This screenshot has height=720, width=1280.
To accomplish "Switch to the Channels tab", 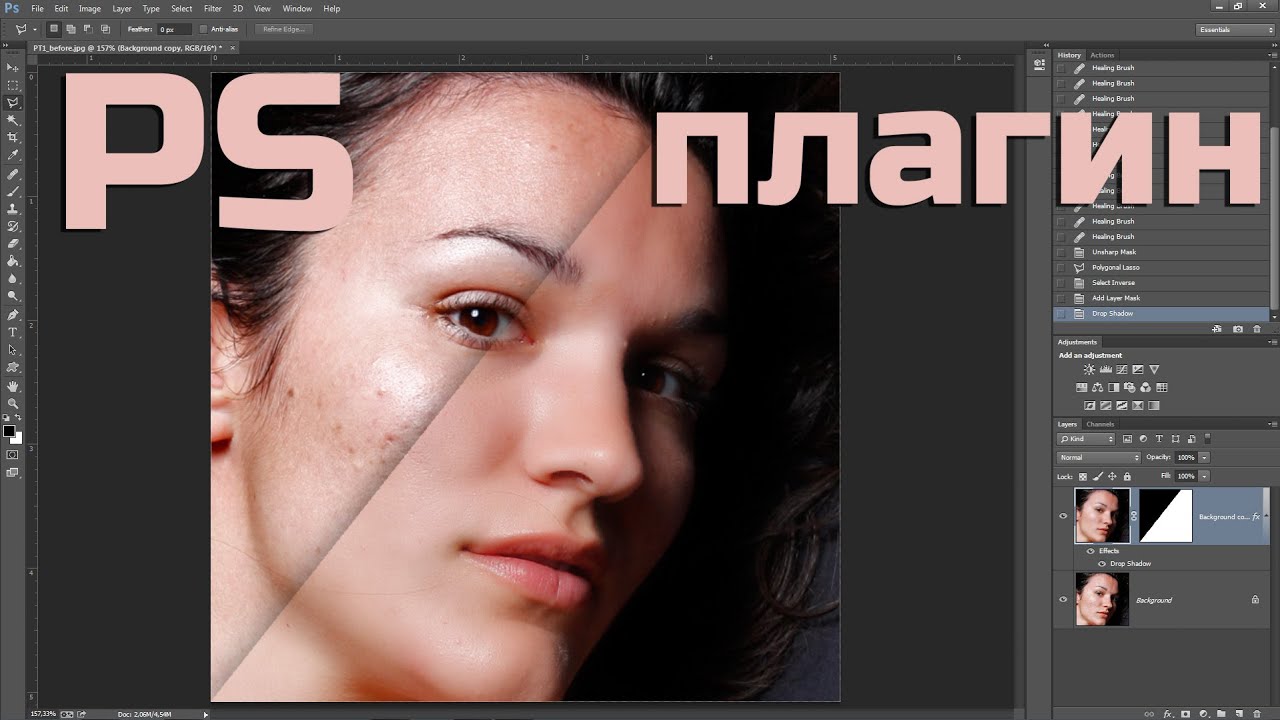I will [x=1100, y=424].
